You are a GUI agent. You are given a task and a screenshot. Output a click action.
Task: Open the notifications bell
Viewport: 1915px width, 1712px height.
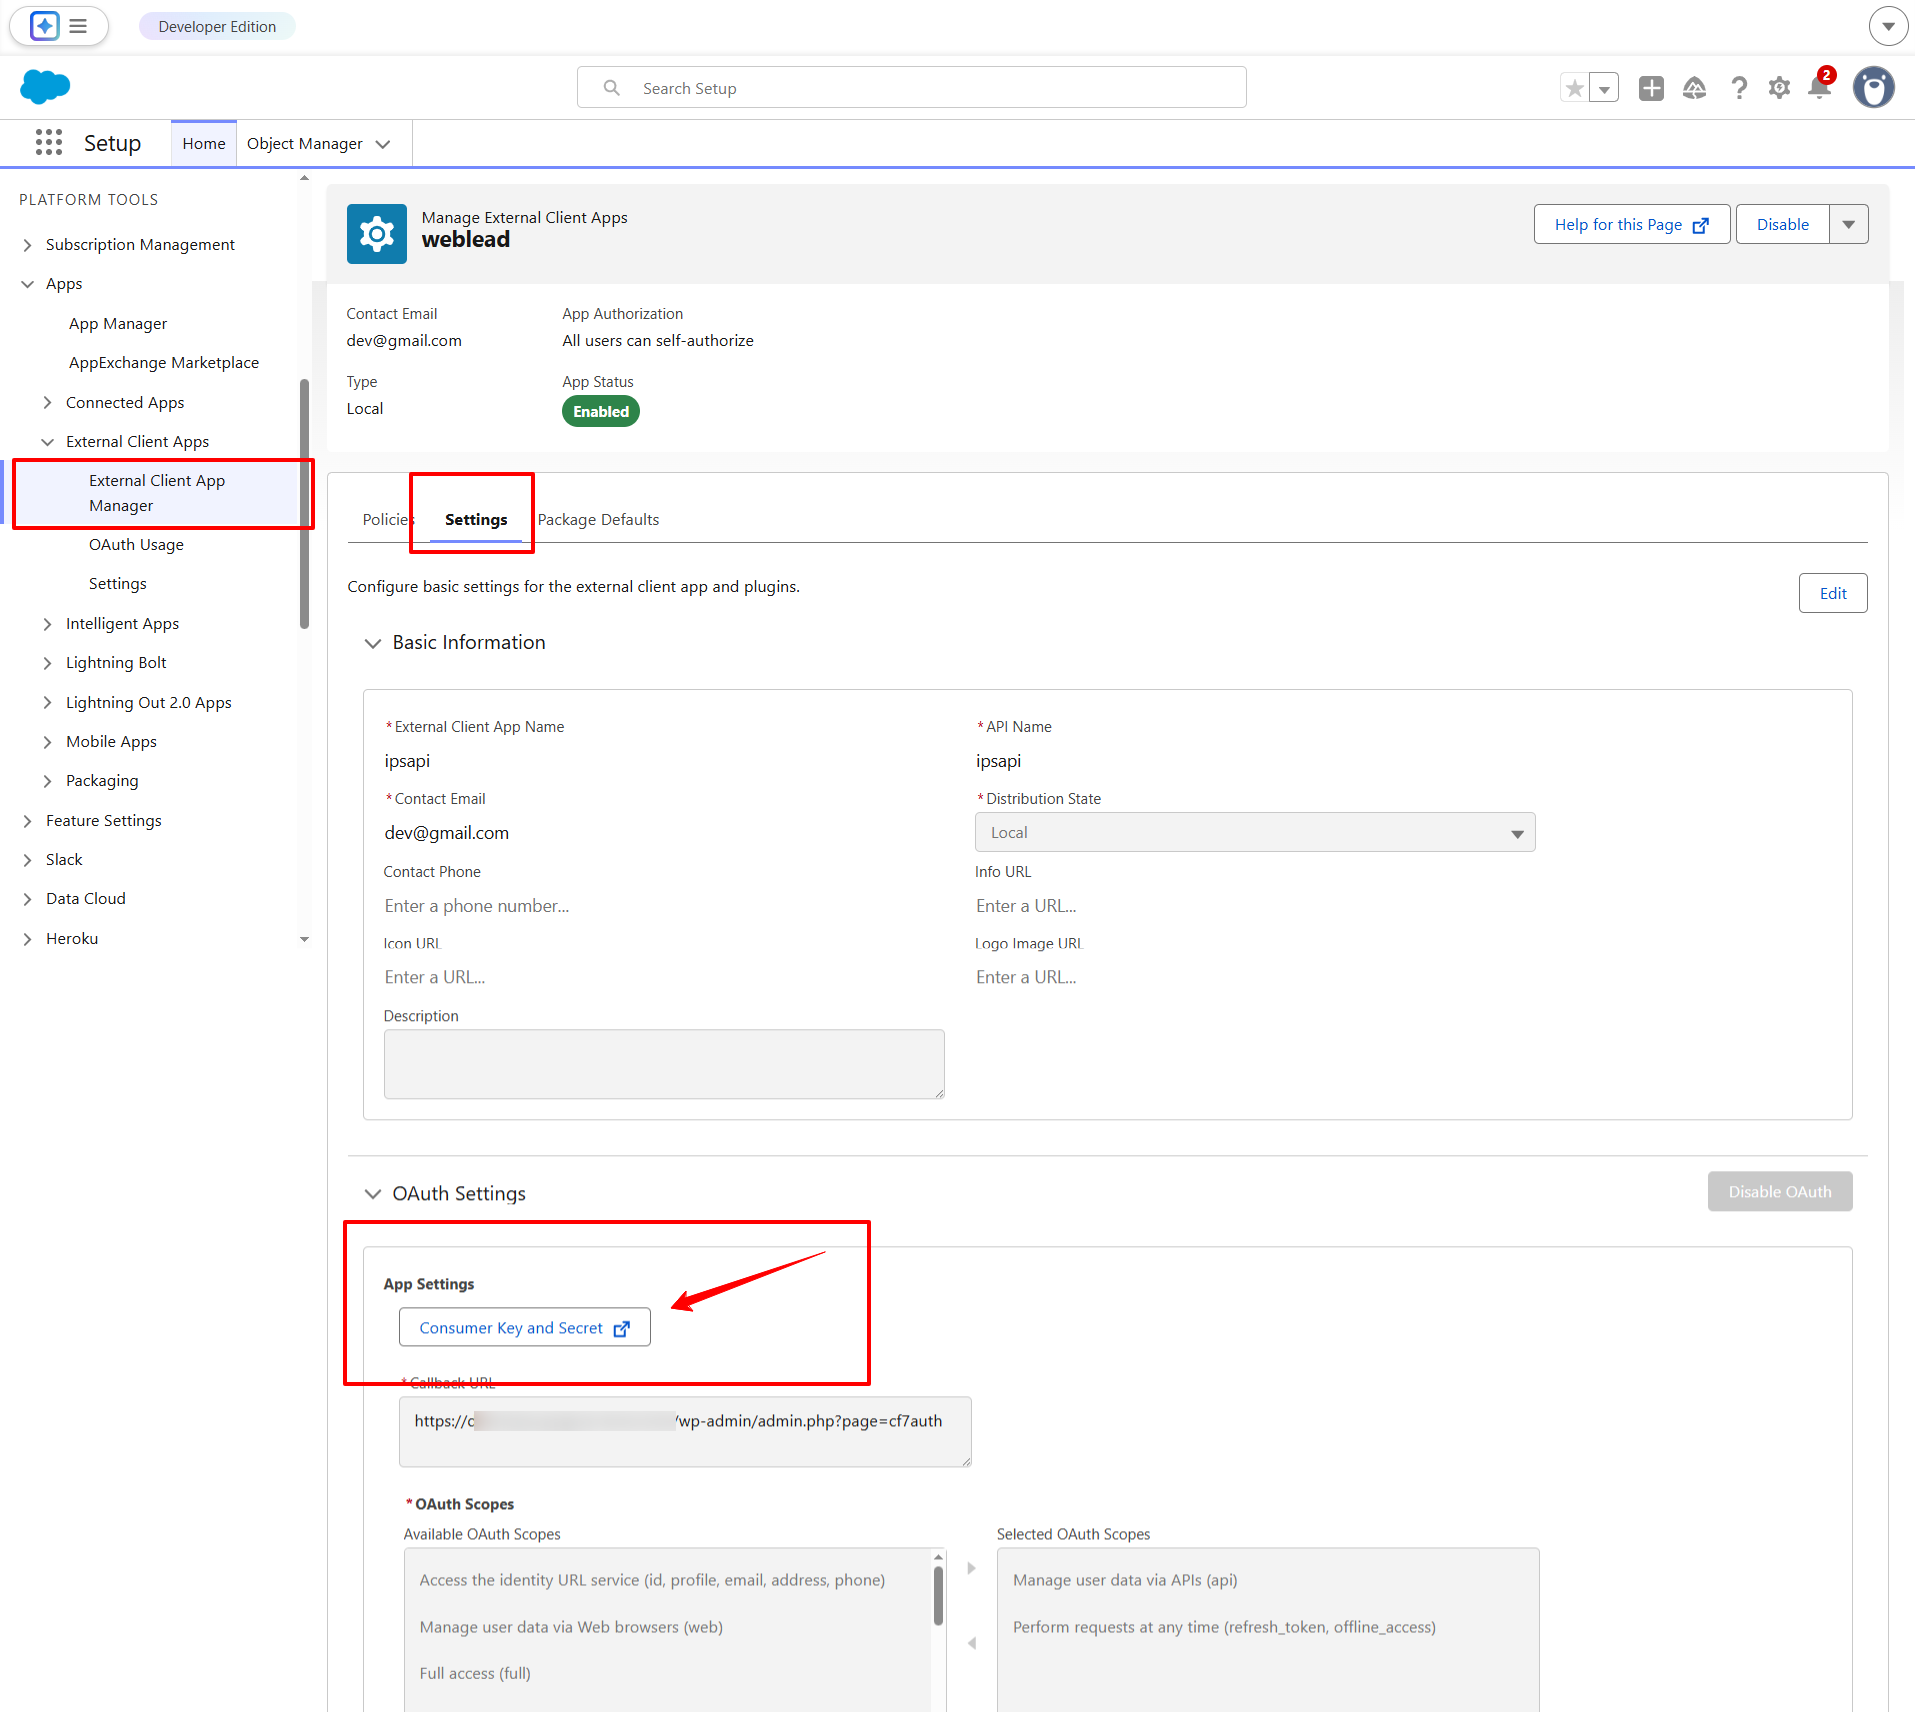point(1818,88)
